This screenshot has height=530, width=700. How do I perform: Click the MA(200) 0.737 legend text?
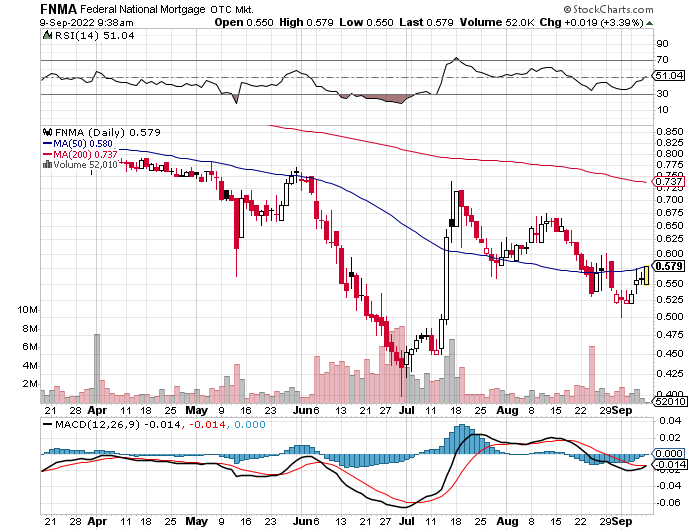point(85,154)
